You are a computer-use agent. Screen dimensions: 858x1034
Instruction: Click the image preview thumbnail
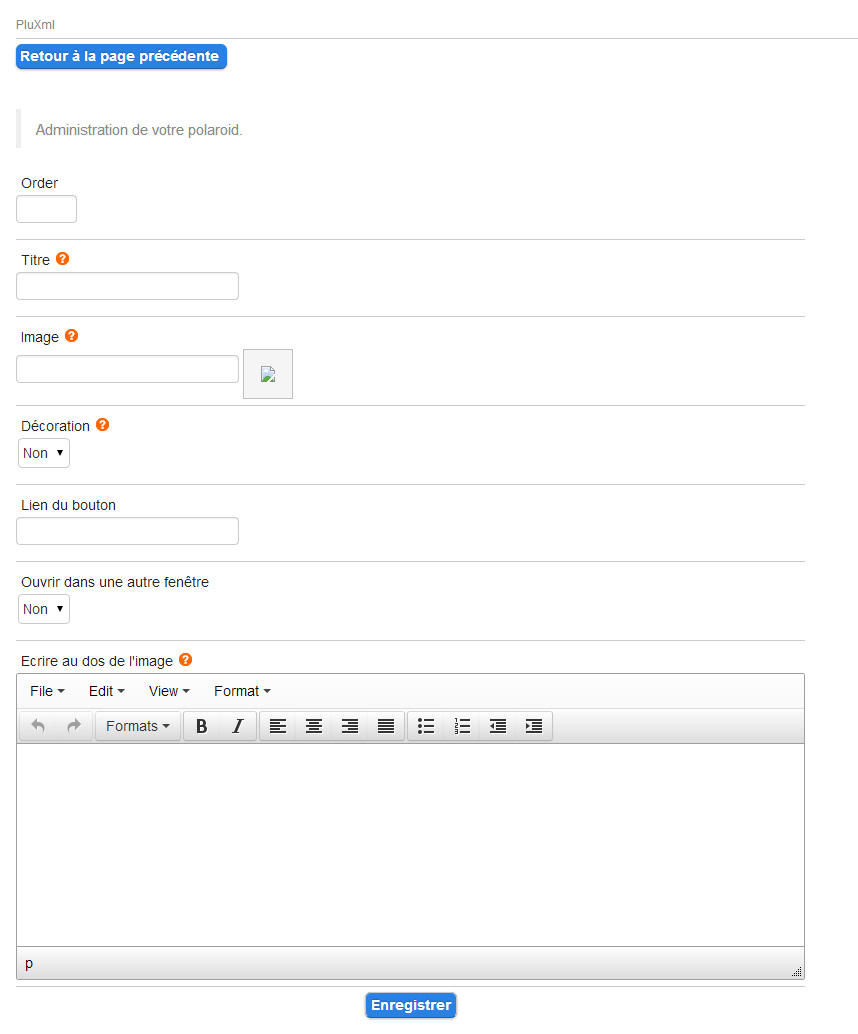[268, 374]
